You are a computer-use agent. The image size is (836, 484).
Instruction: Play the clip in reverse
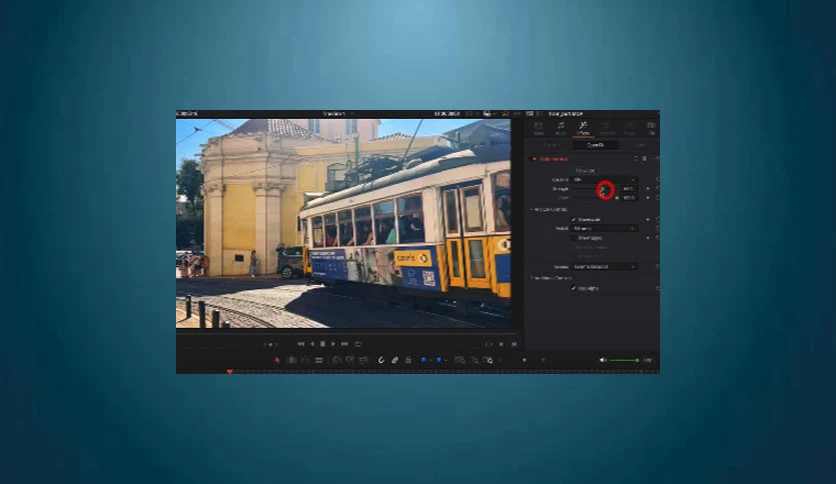pyautogui.click(x=312, y=344)
